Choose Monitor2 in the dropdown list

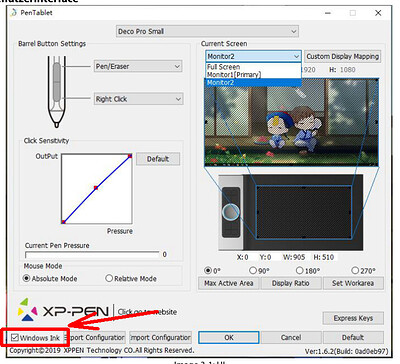coord(253,82)
